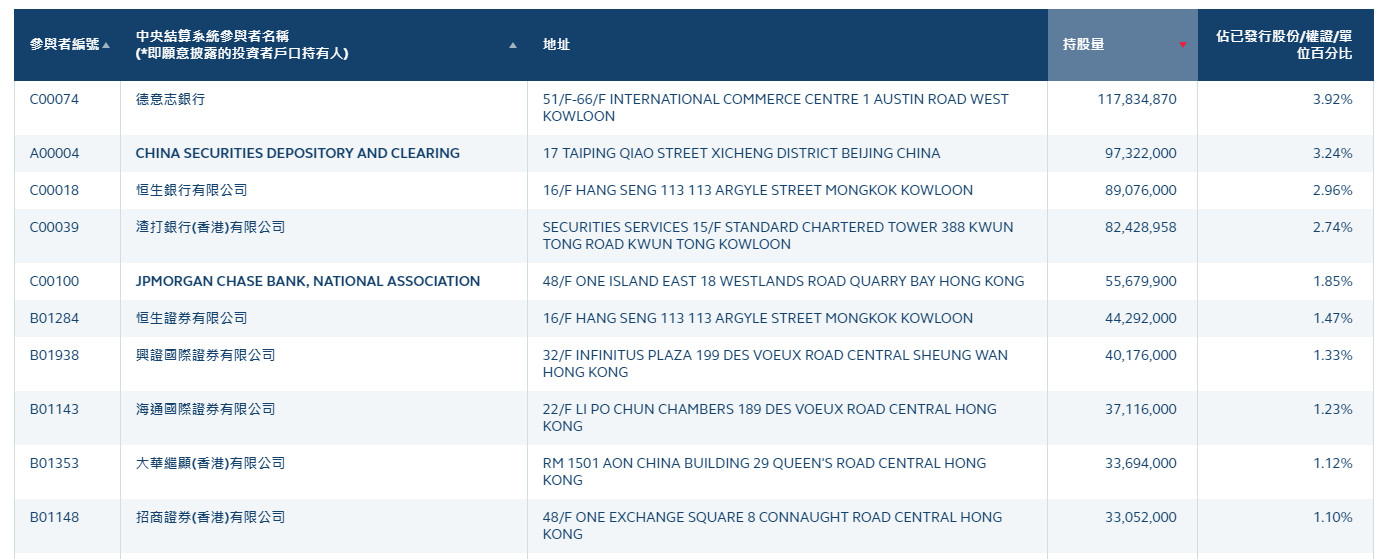The height and width of the screenshot is (559, 1379).
Task: Sort by participant ID using its arrow
Action: [106, 45]
